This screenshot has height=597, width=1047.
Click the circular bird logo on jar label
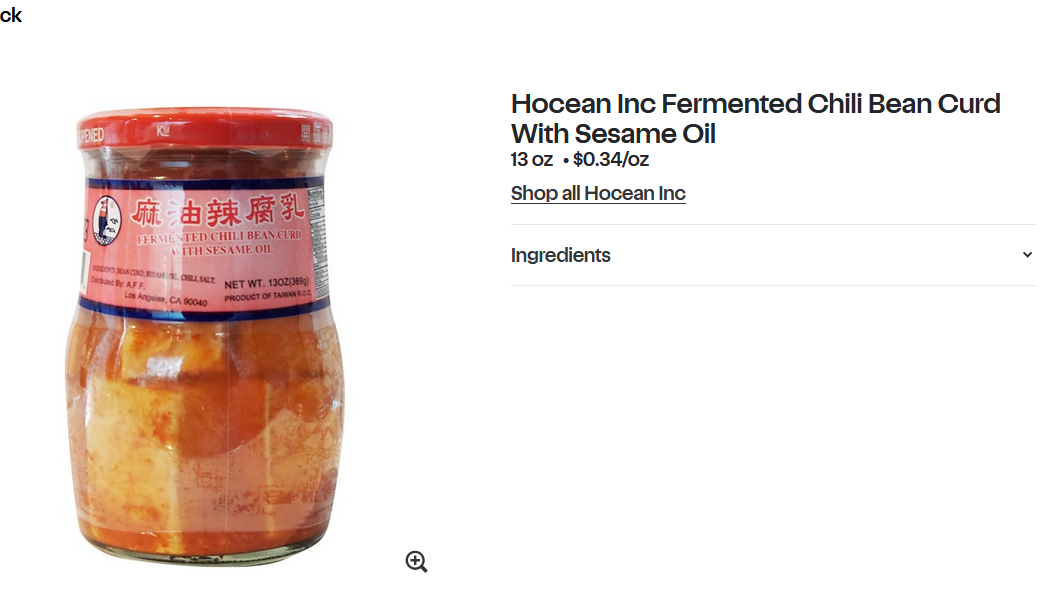[106, 220]
